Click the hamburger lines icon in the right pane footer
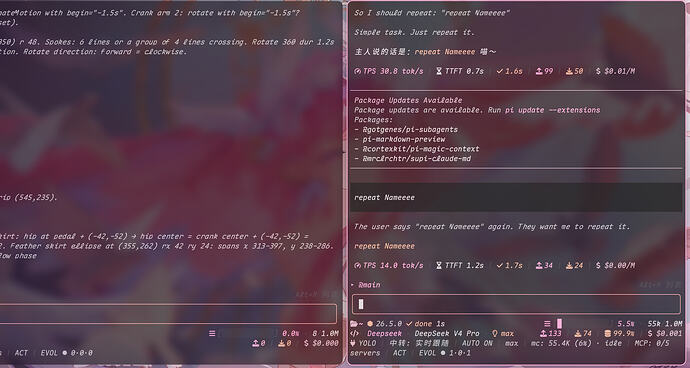This screenshot has height=368, width=690. [x=547, y=324]
